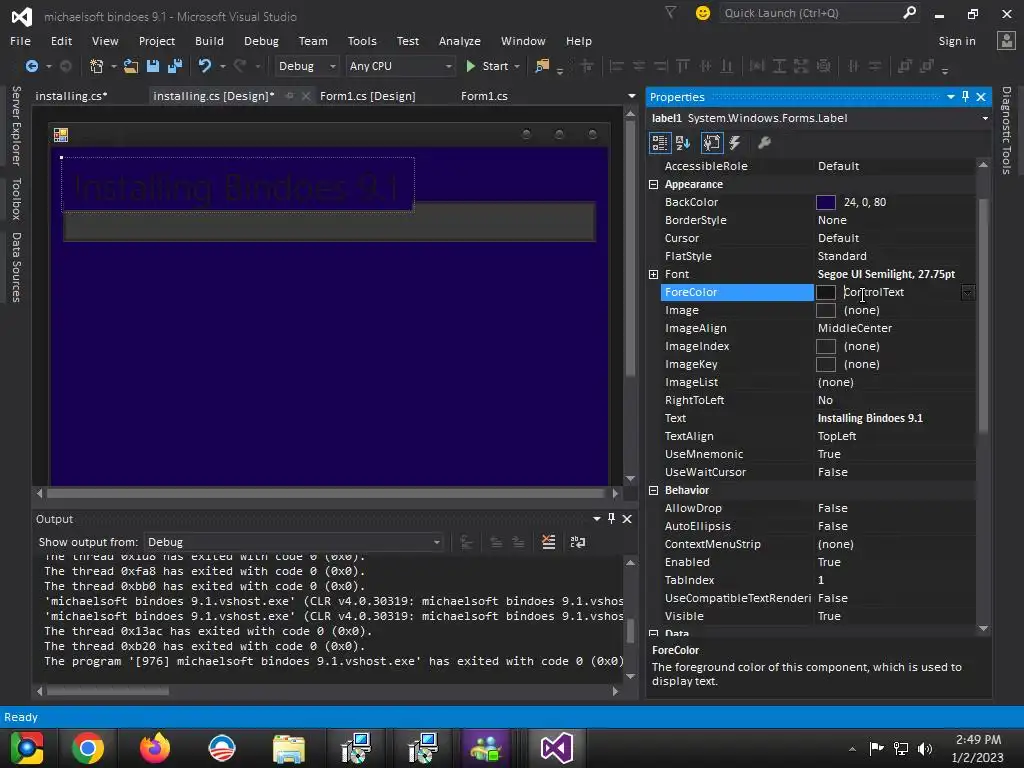This screenshot has width=1024, height=768.
Task: Switch to the Form1.cs [Design] tab
Action: [x=368, y=96]
